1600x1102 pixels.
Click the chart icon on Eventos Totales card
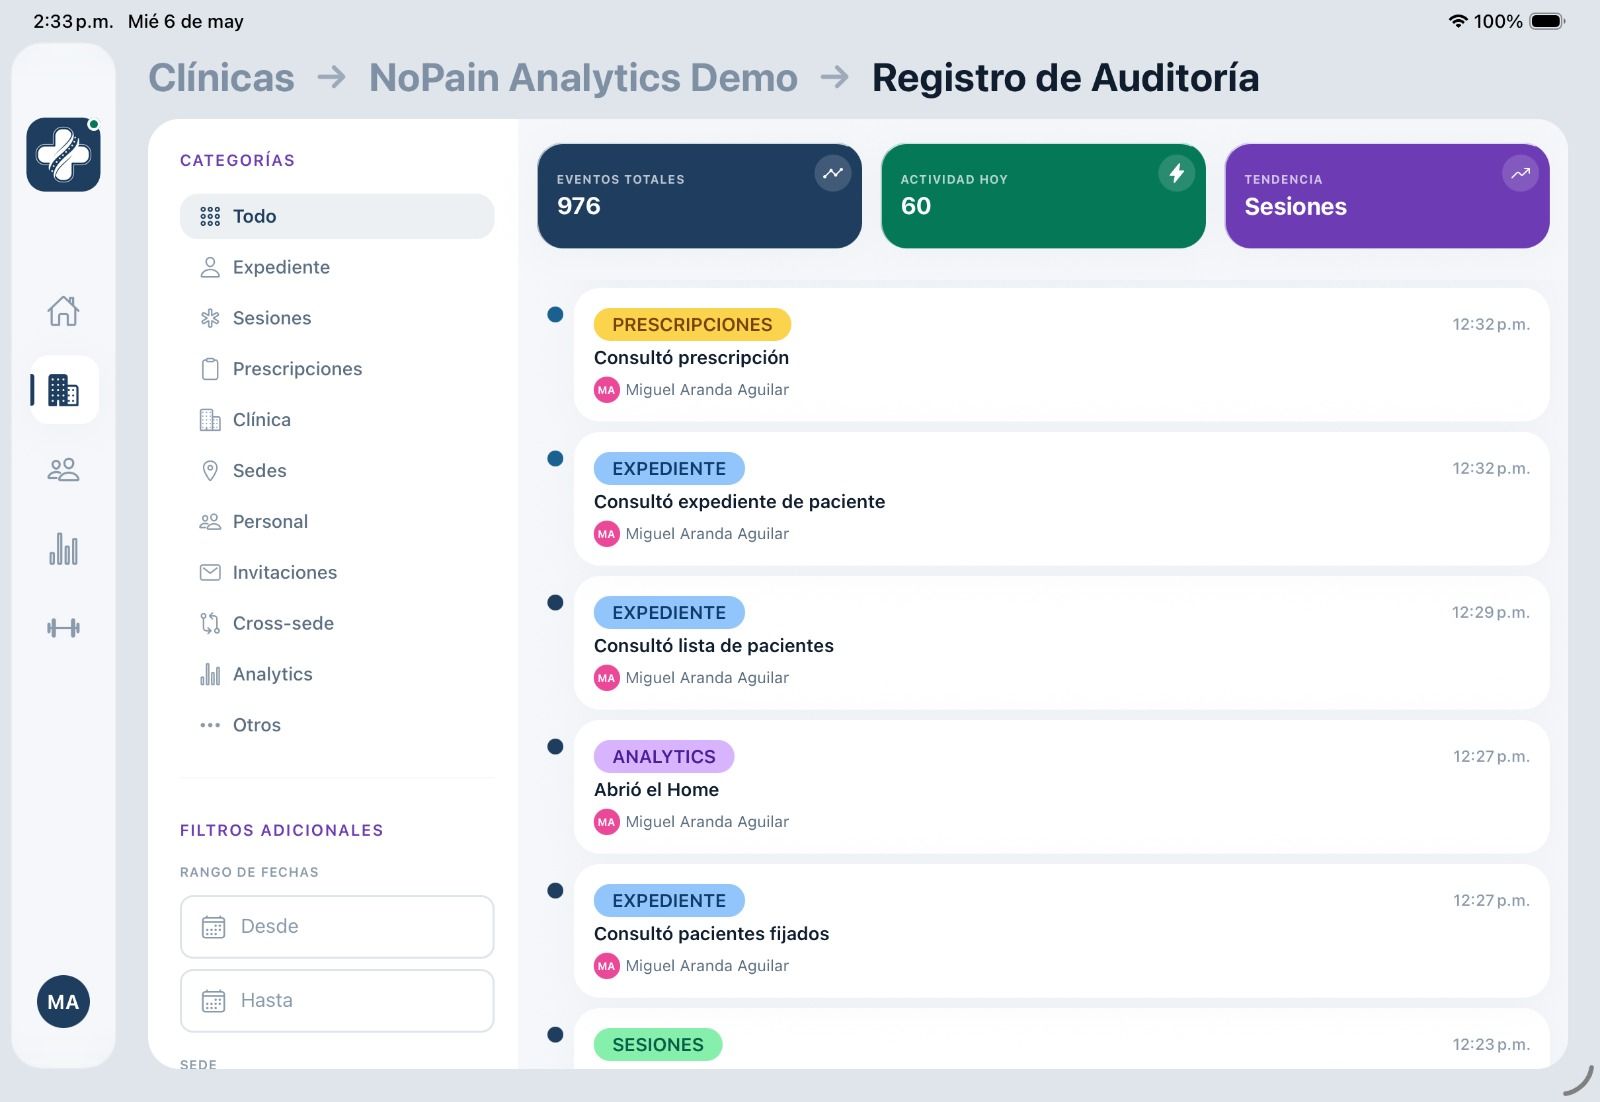click(x=833, y=173)
